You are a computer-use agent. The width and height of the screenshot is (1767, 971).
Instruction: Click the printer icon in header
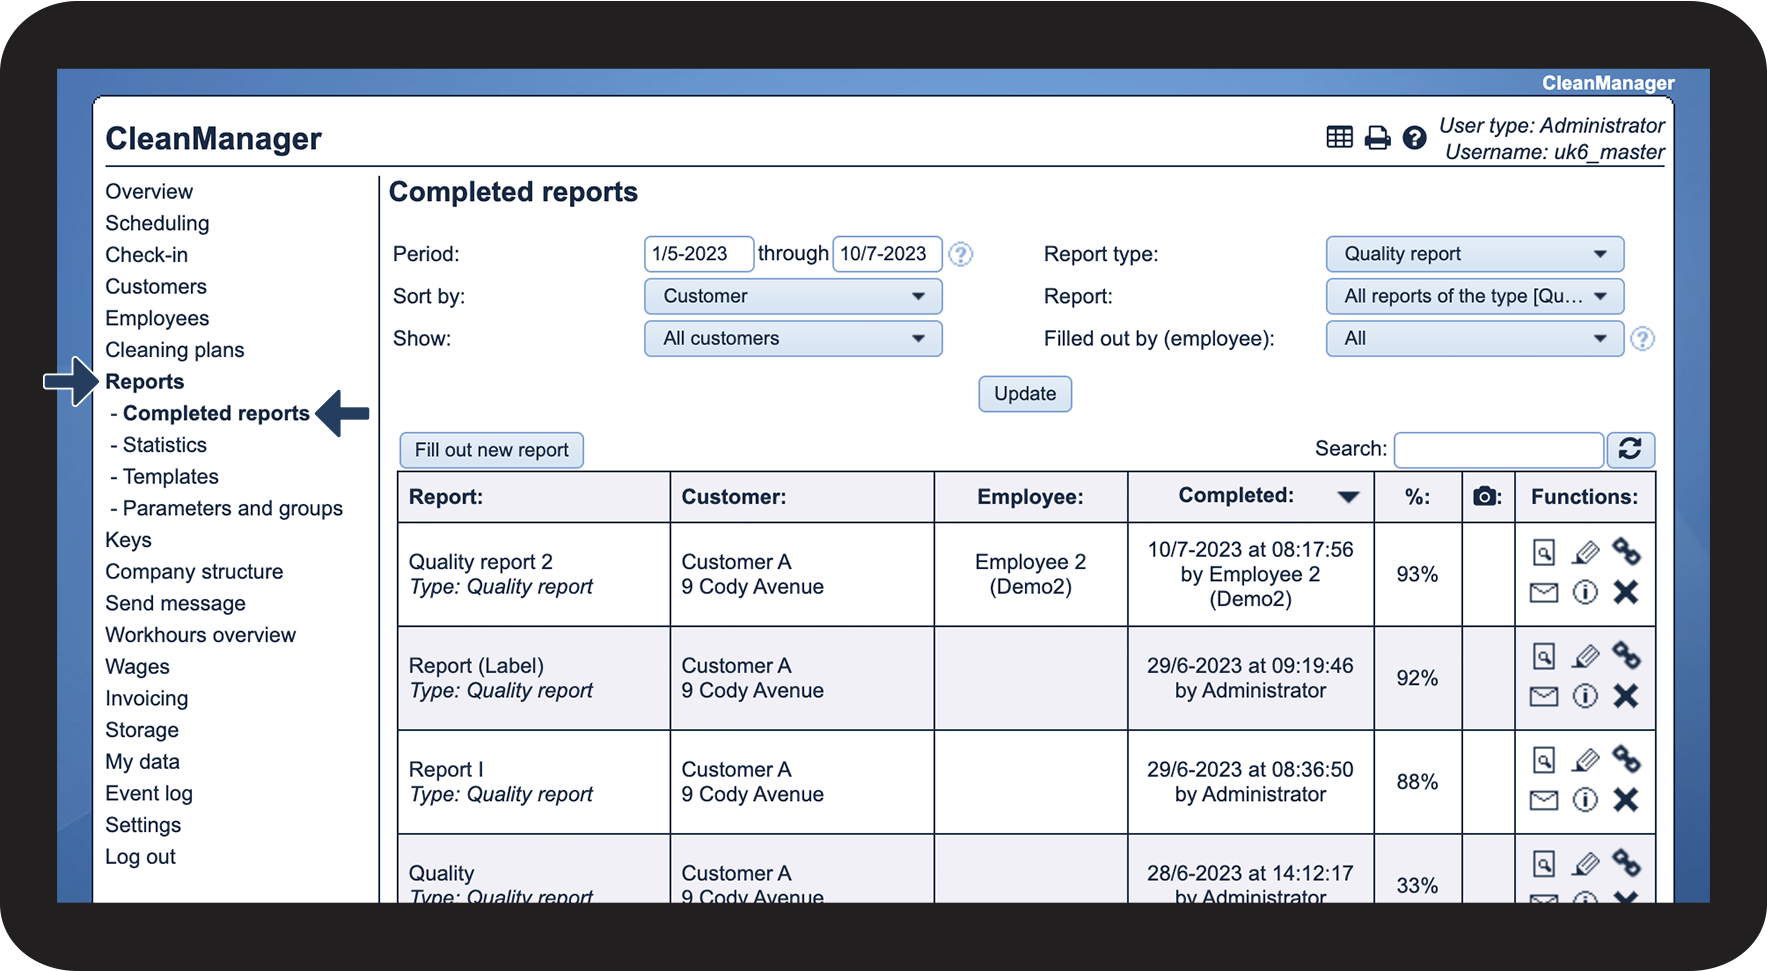click(1377, 138)
